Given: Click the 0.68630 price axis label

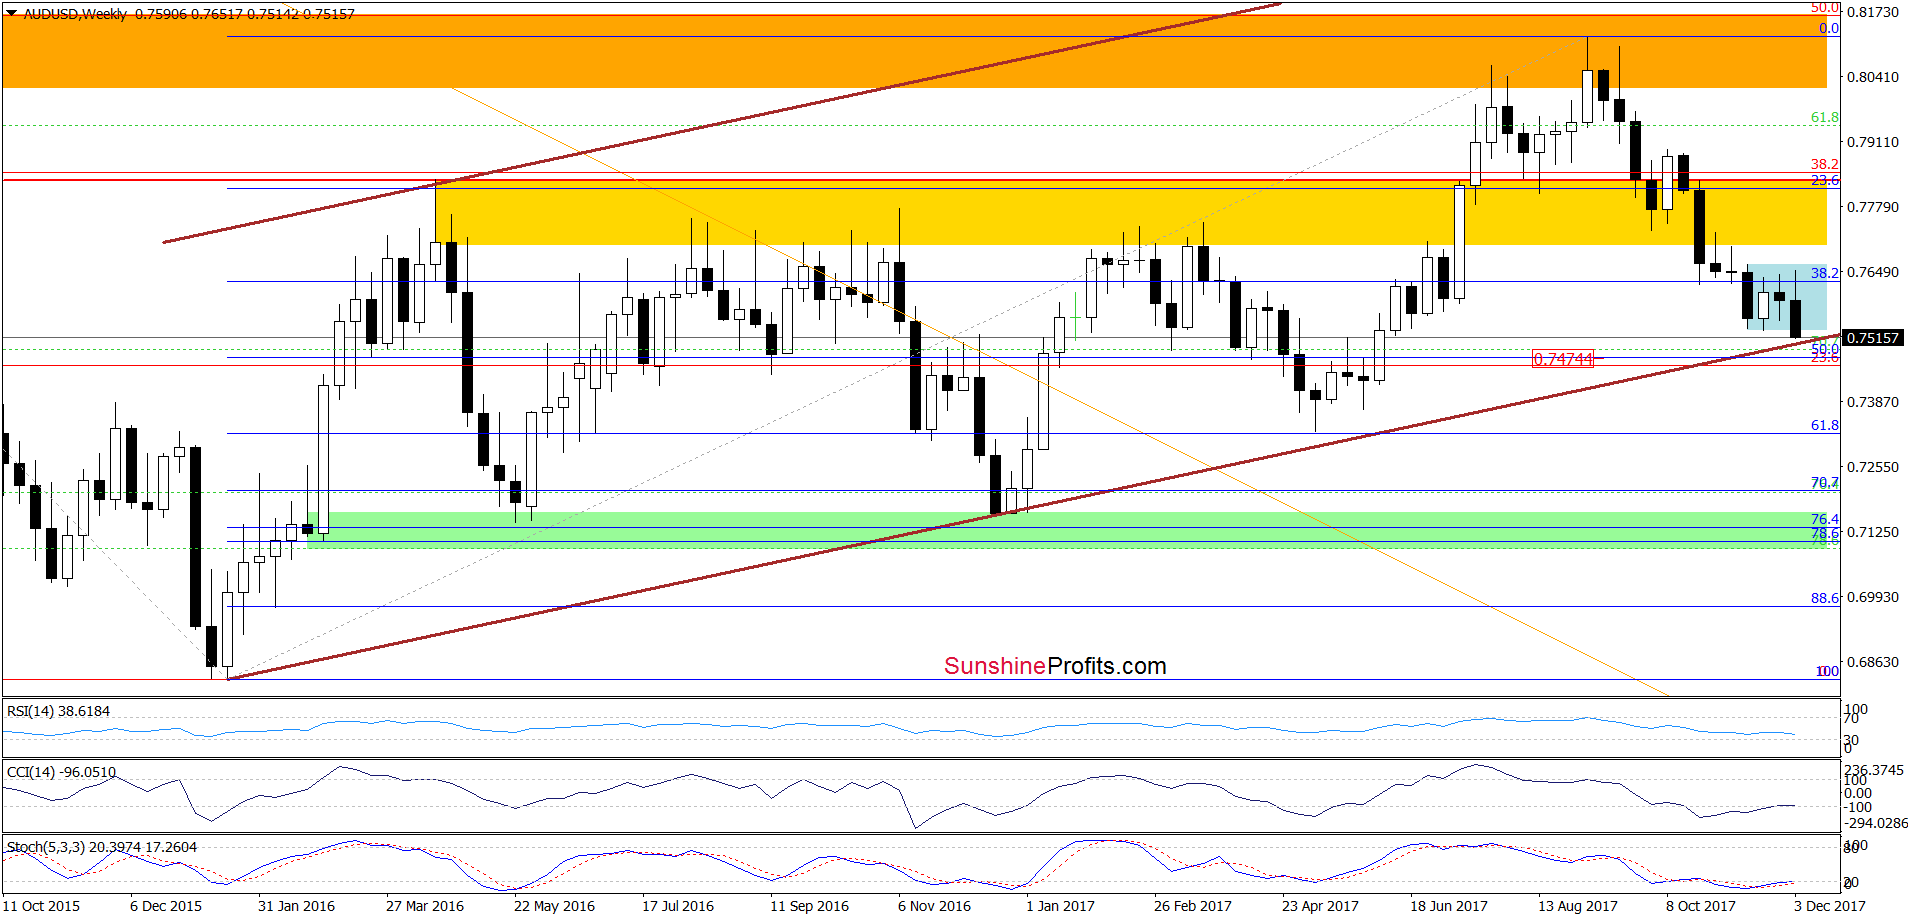Looking at the screenshot, I should tap(1872, 662).
